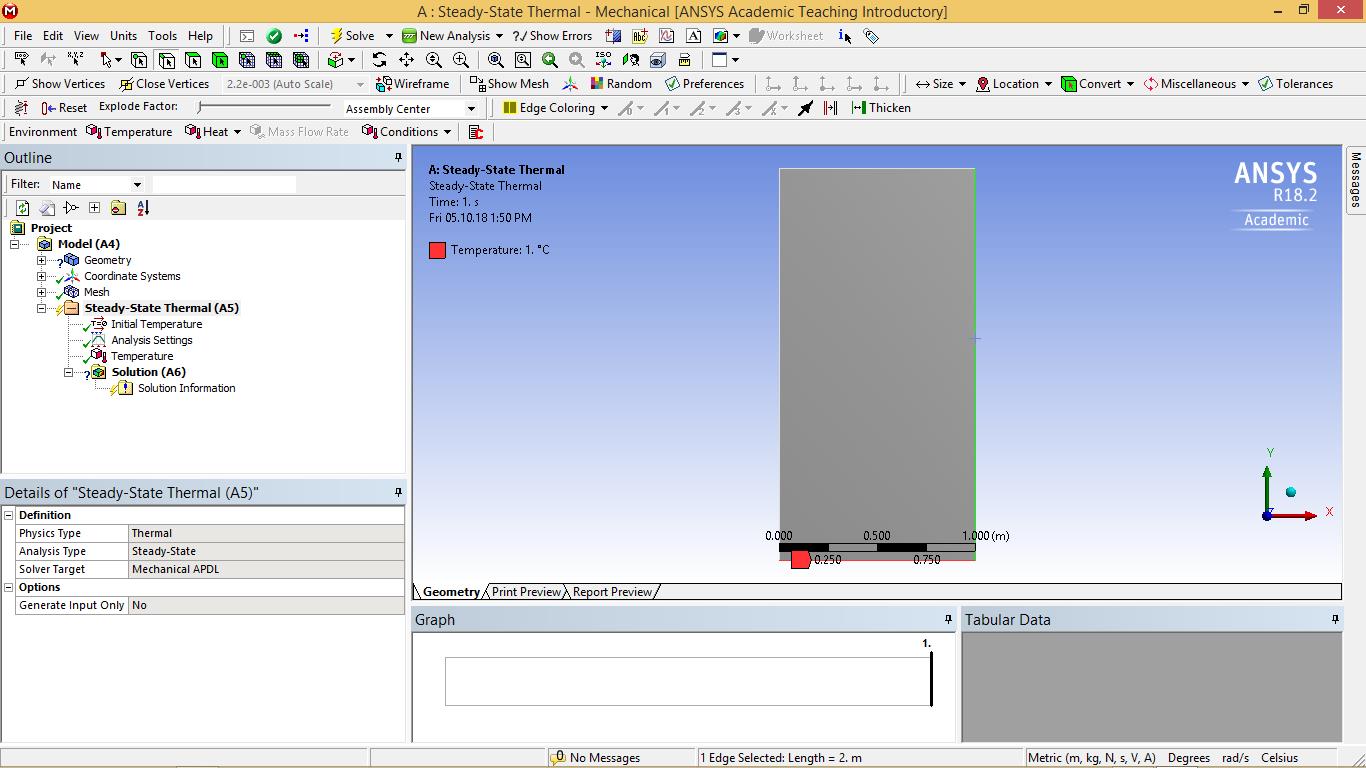Screen dimensions: 1366x768
Task: Pin the Outline panel
Action: pos(398,158)
